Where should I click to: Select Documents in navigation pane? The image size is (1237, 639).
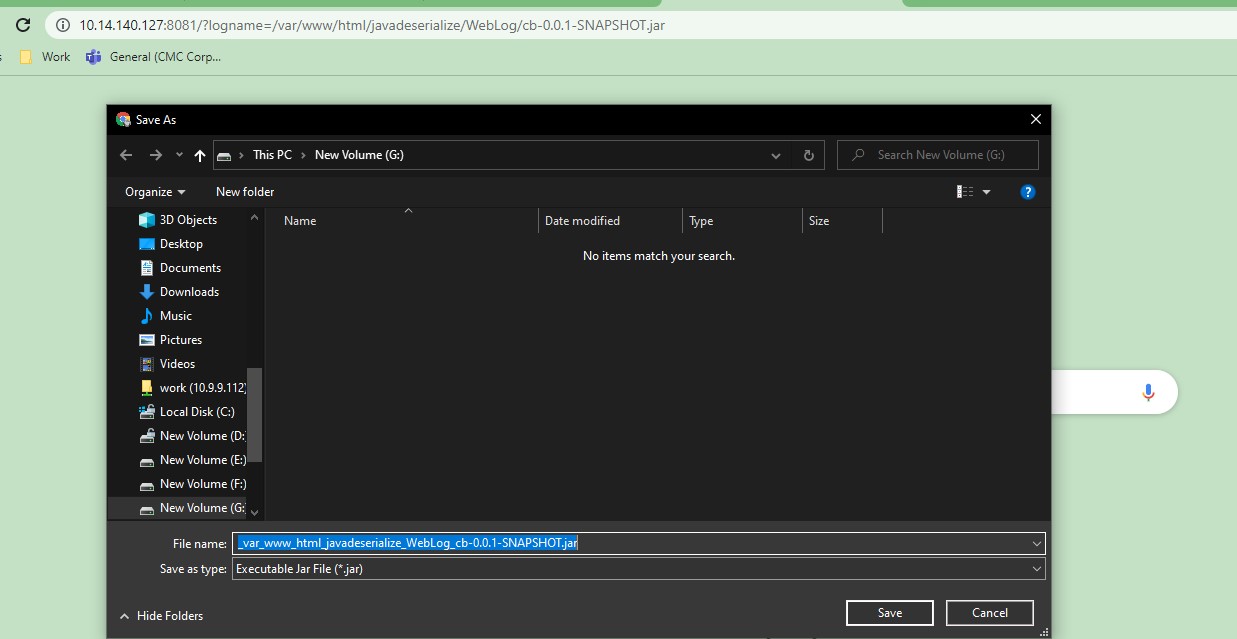(x=180, y=268)
